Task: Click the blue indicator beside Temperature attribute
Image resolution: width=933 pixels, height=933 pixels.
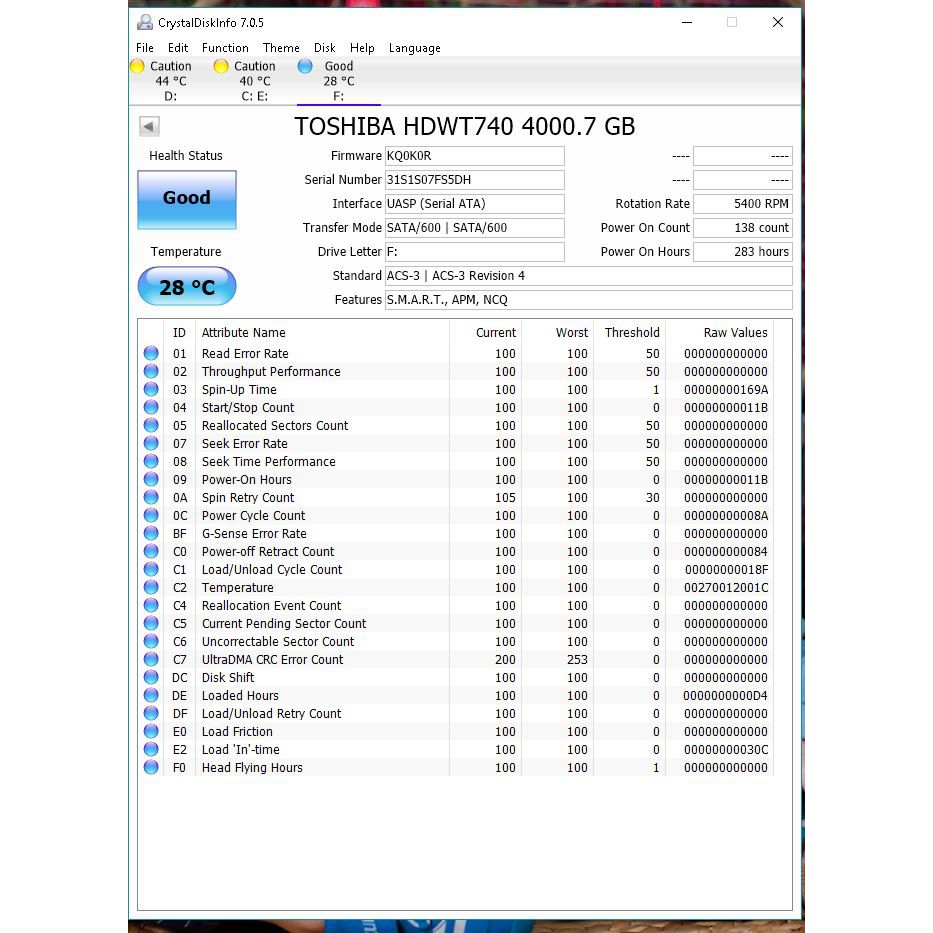Action: [x=151, y=588]
